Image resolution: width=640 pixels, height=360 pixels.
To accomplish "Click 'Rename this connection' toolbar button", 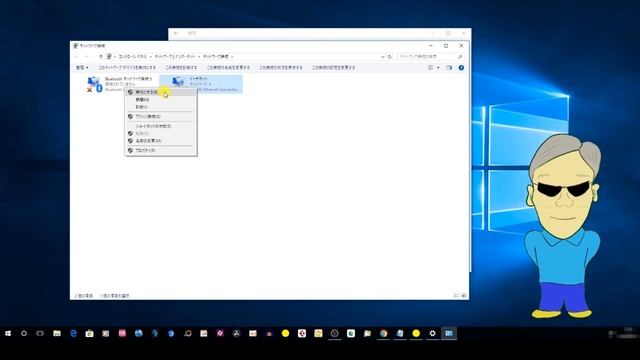I will click(228, 68).
